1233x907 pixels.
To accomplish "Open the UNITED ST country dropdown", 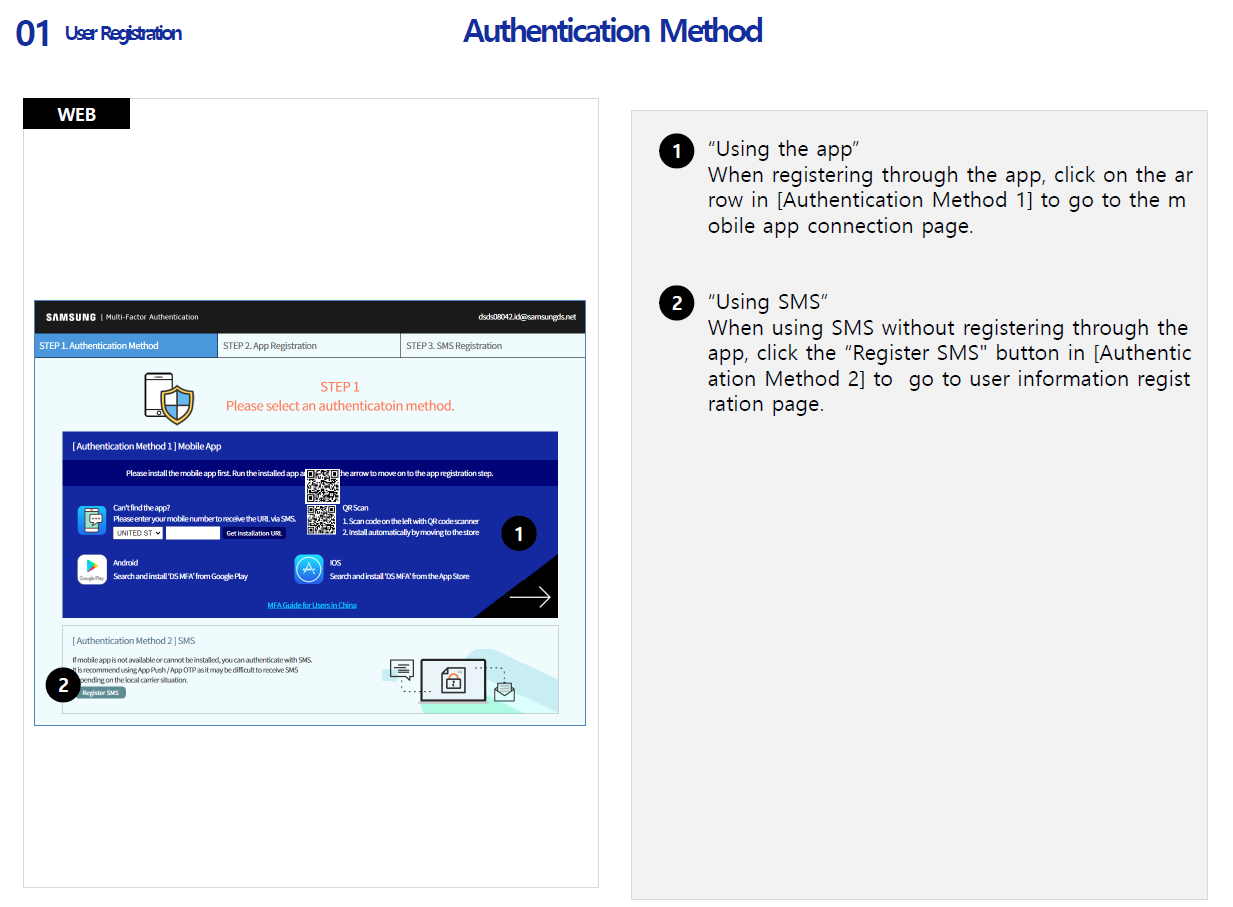I will point(138,533).
